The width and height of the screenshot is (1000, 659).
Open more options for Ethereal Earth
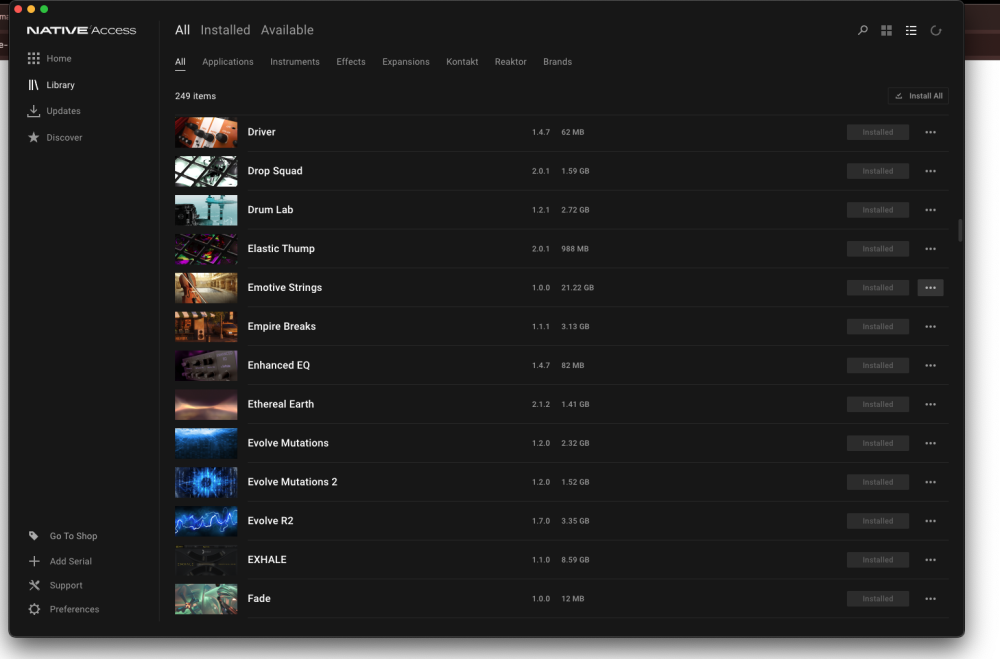pyautogui.click(x=930, y=404)
